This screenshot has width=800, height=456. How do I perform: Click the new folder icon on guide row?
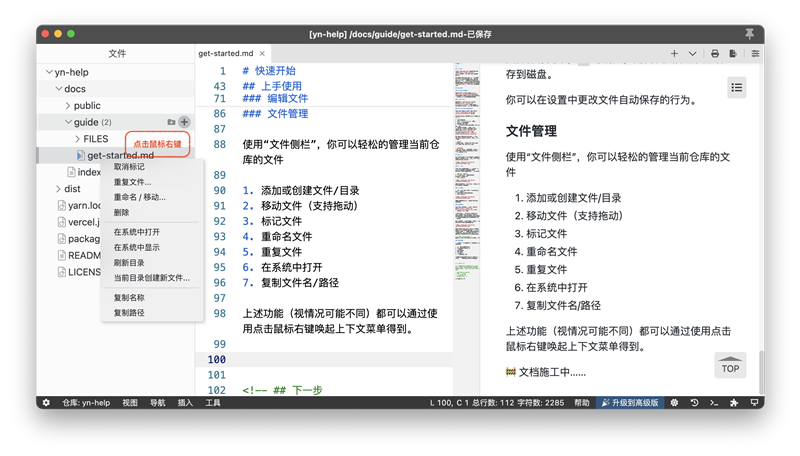[171, 122]
